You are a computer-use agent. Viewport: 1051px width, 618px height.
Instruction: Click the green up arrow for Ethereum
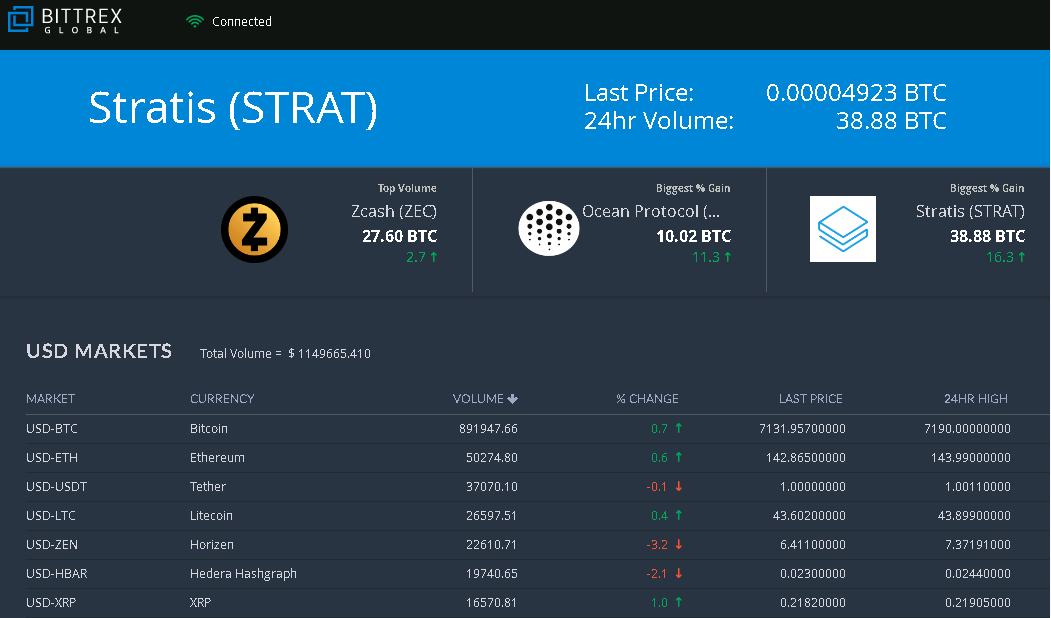[x=678, y=457]
